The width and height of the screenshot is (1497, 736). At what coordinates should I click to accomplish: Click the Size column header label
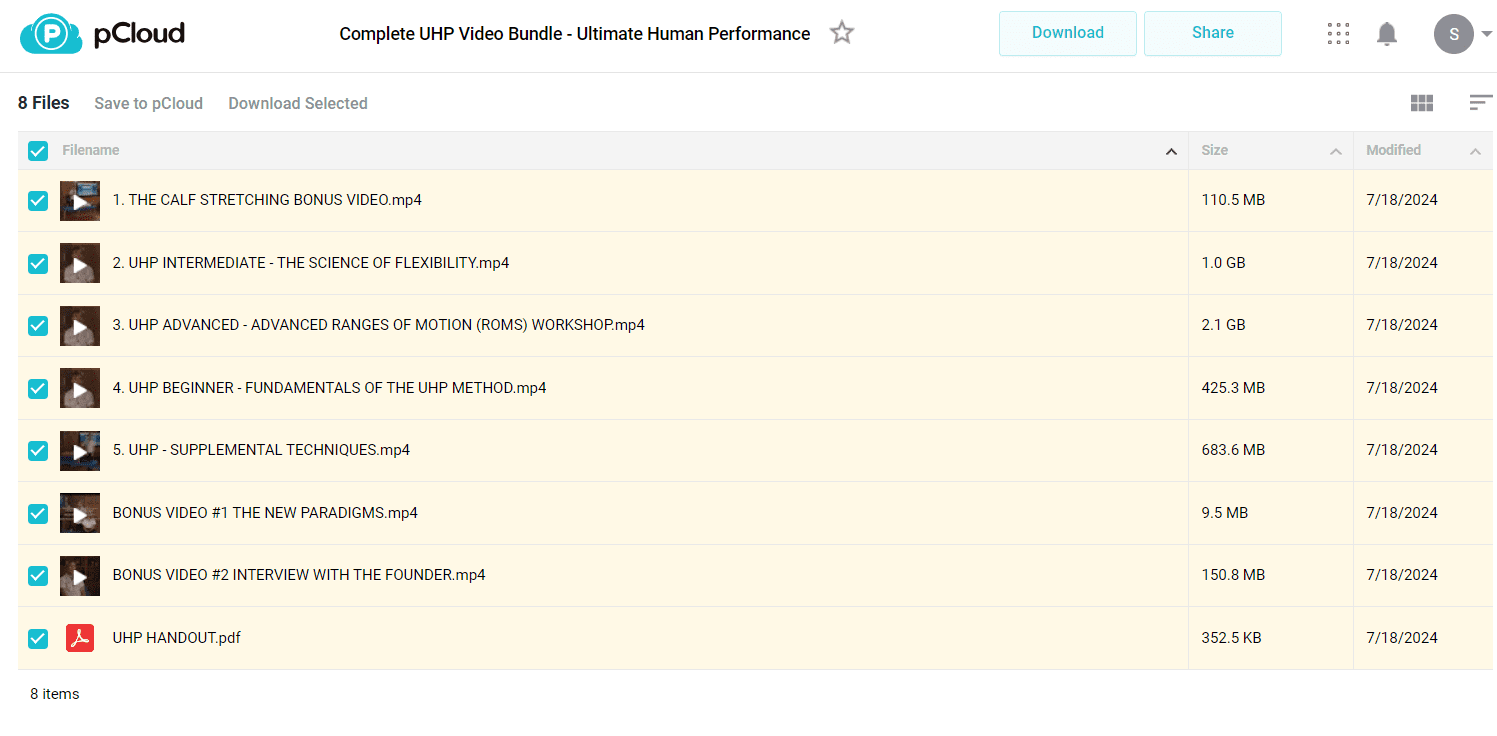tap(1215, 150)
